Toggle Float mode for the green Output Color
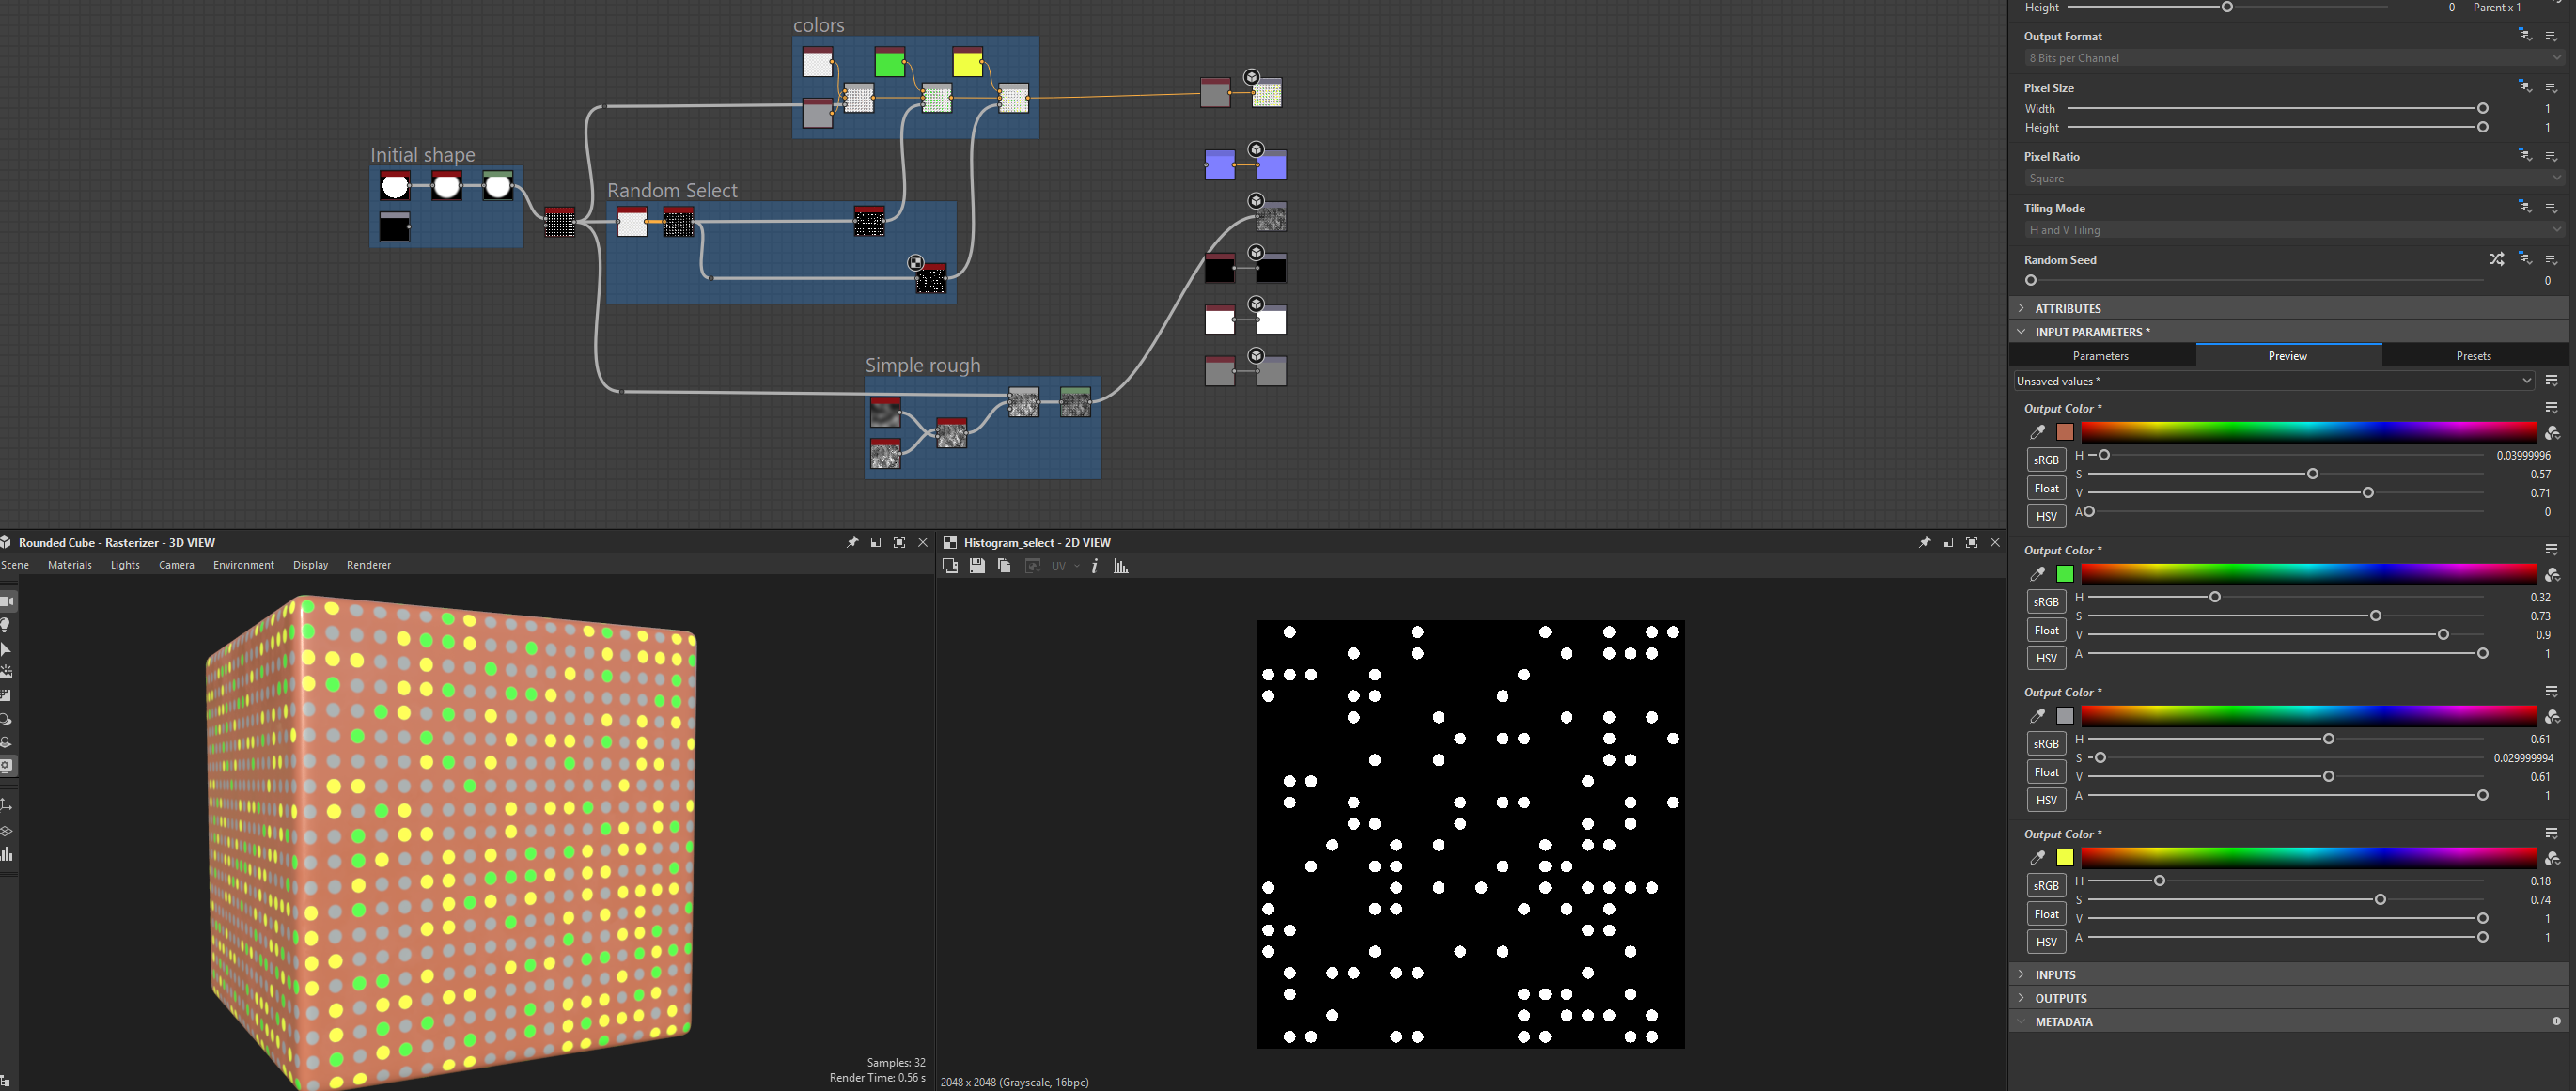This screenshot has width=2576, height=1091. [2046, 630]
